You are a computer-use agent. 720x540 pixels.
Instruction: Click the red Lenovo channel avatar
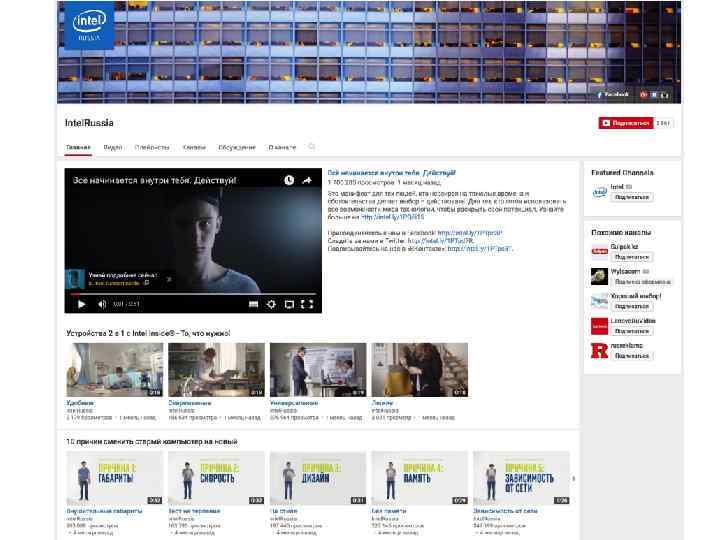pos(600,326)
